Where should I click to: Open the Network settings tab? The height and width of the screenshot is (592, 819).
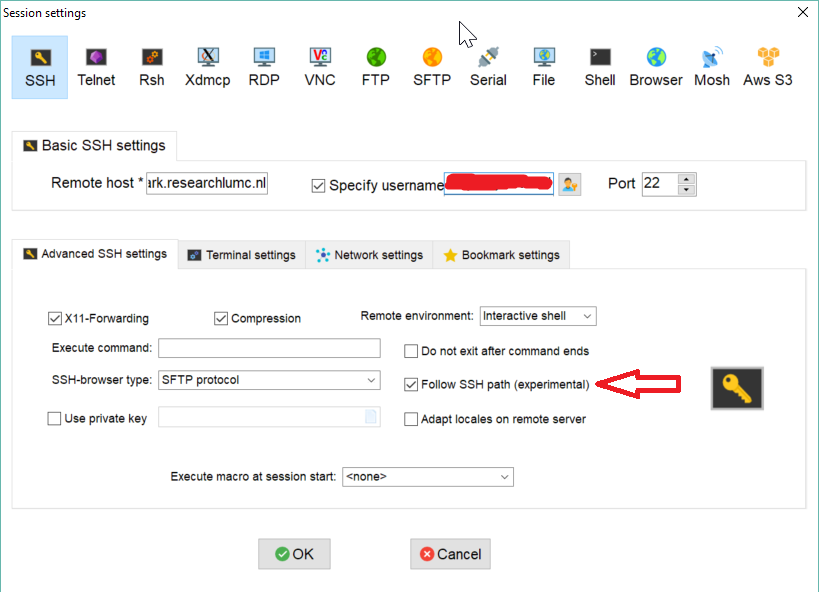pos(369,255)
